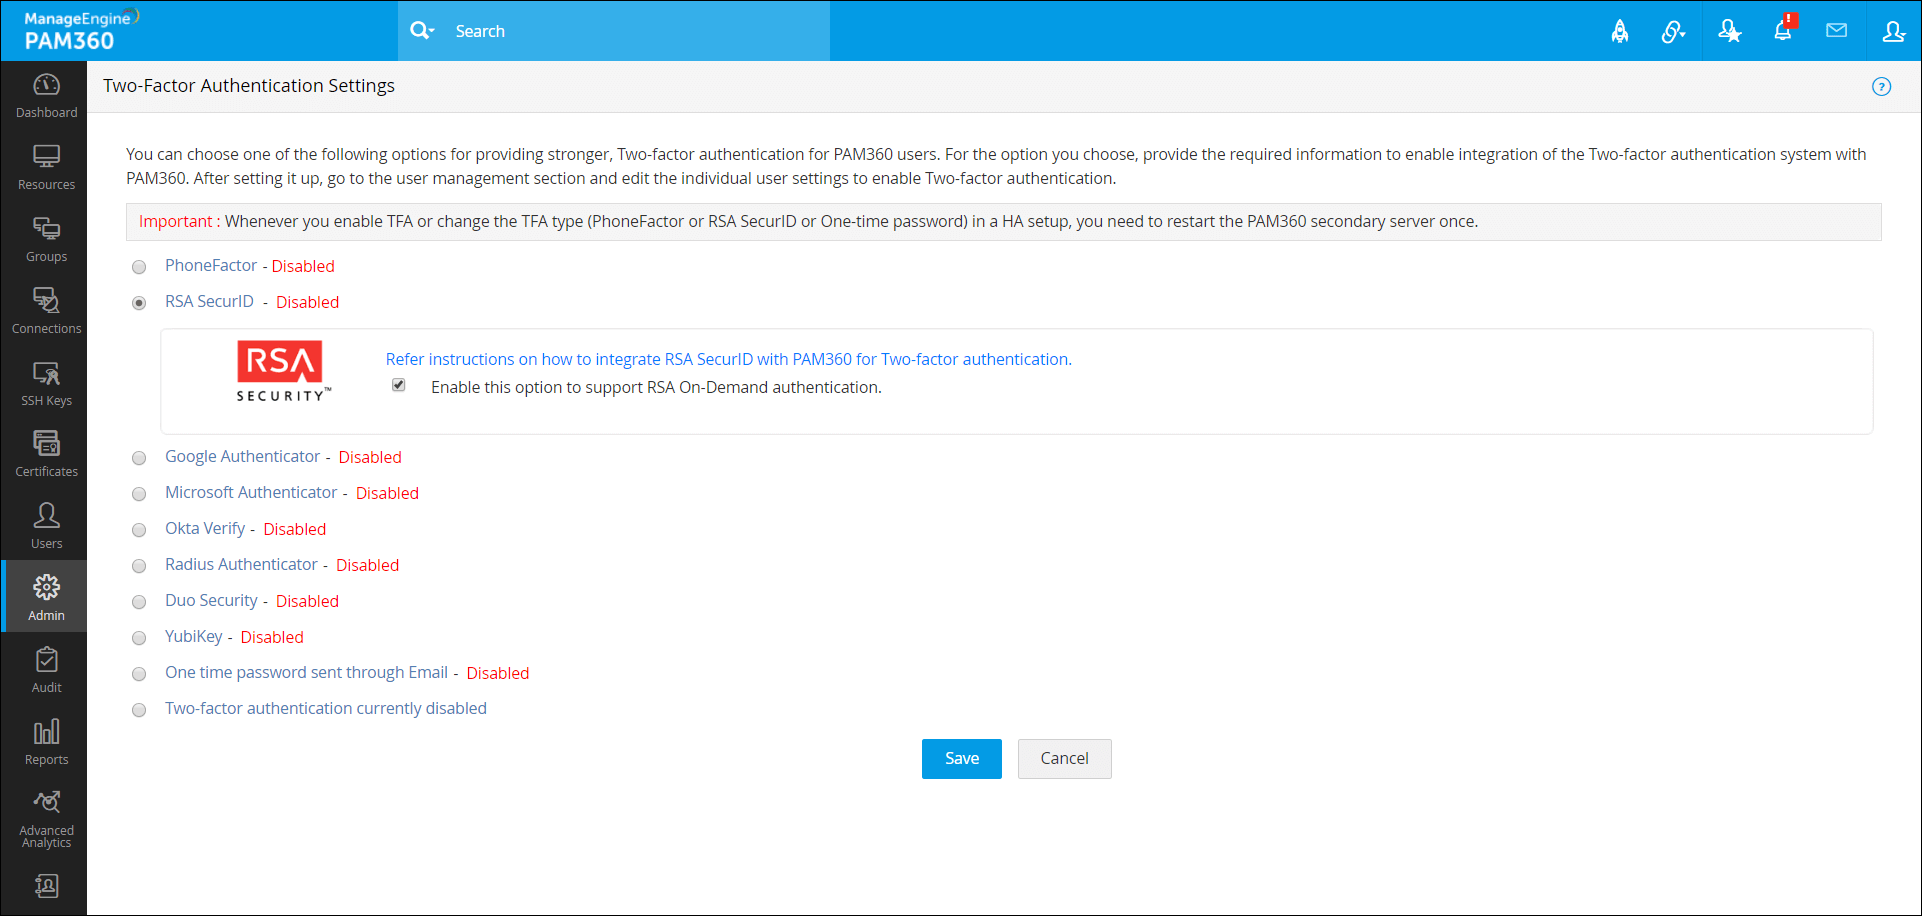
Task: Open the user profile icon
Action: (1893, 32)
